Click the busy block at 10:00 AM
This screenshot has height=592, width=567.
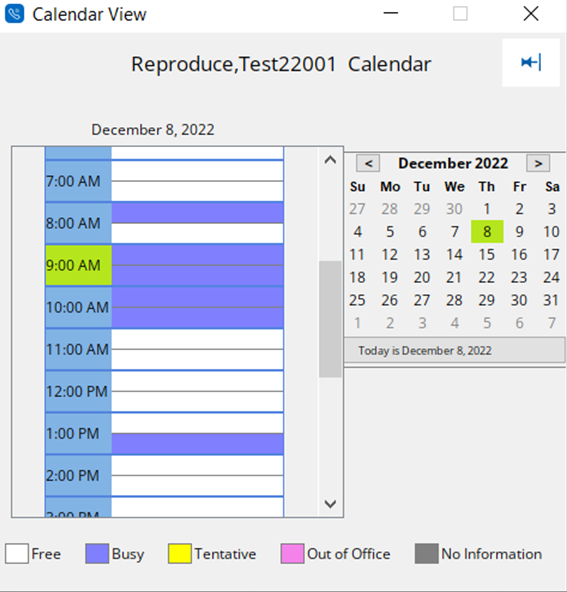point(197,307)
